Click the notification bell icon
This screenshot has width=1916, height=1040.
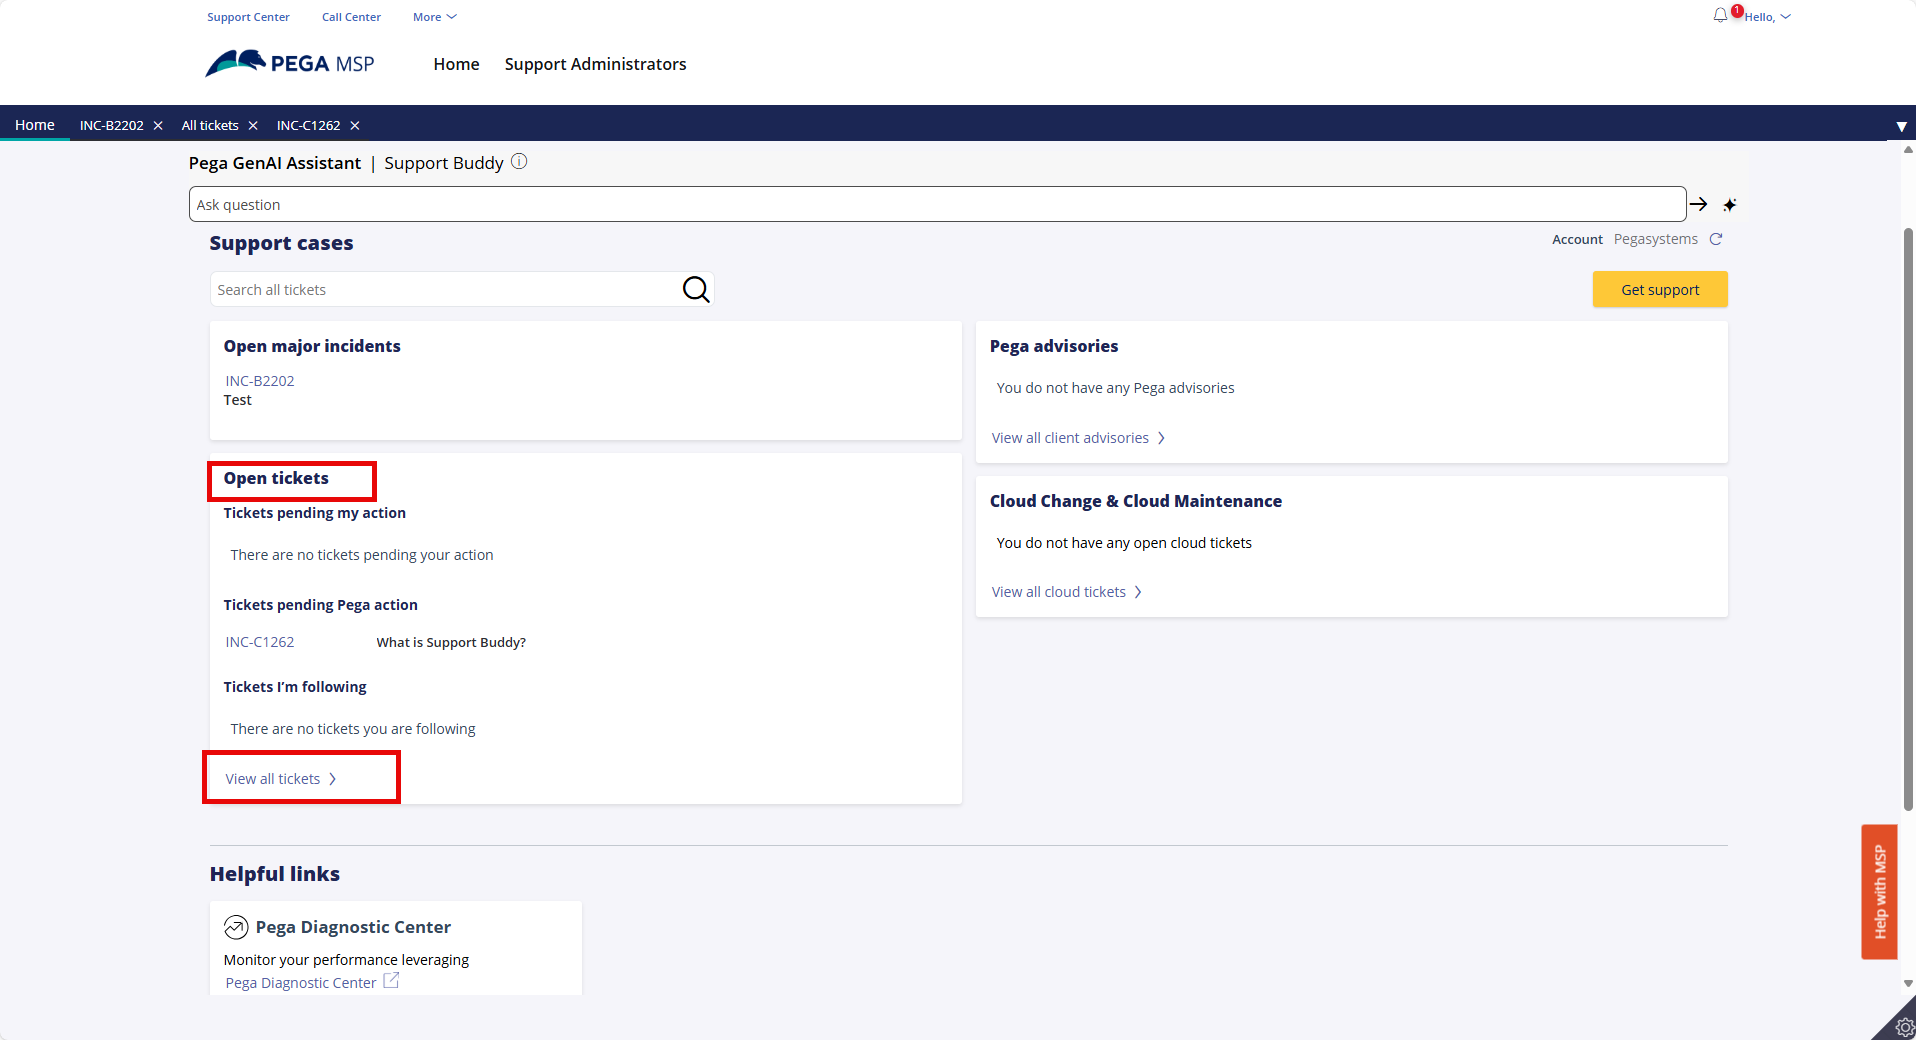[x=1719, y=15]
